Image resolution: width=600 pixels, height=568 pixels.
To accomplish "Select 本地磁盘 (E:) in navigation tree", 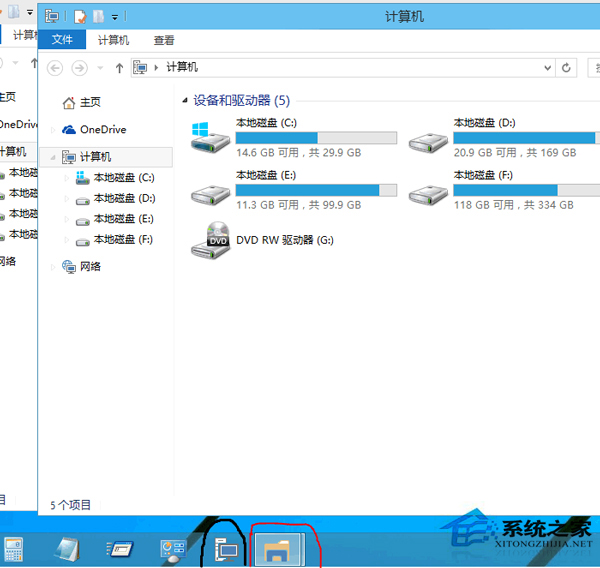I will [x=124, y=219].
